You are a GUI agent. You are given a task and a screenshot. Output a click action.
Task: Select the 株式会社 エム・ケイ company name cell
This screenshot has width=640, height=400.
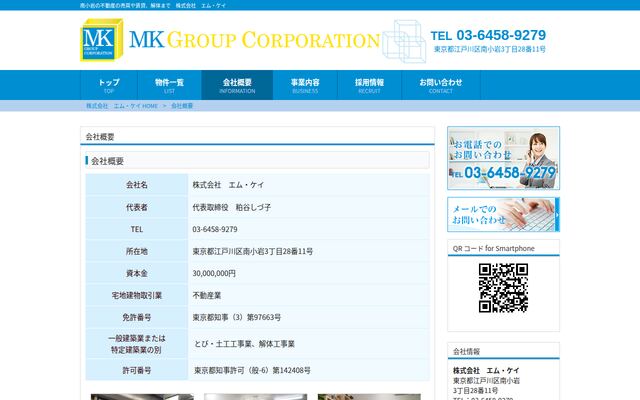pyautogui.click(x=309, y=185)
